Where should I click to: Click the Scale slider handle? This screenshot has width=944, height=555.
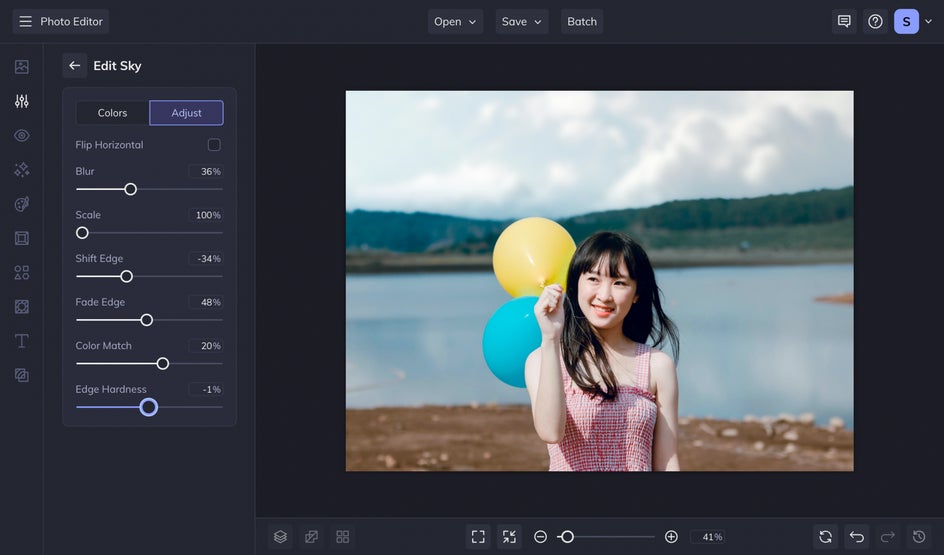(82, 232)
